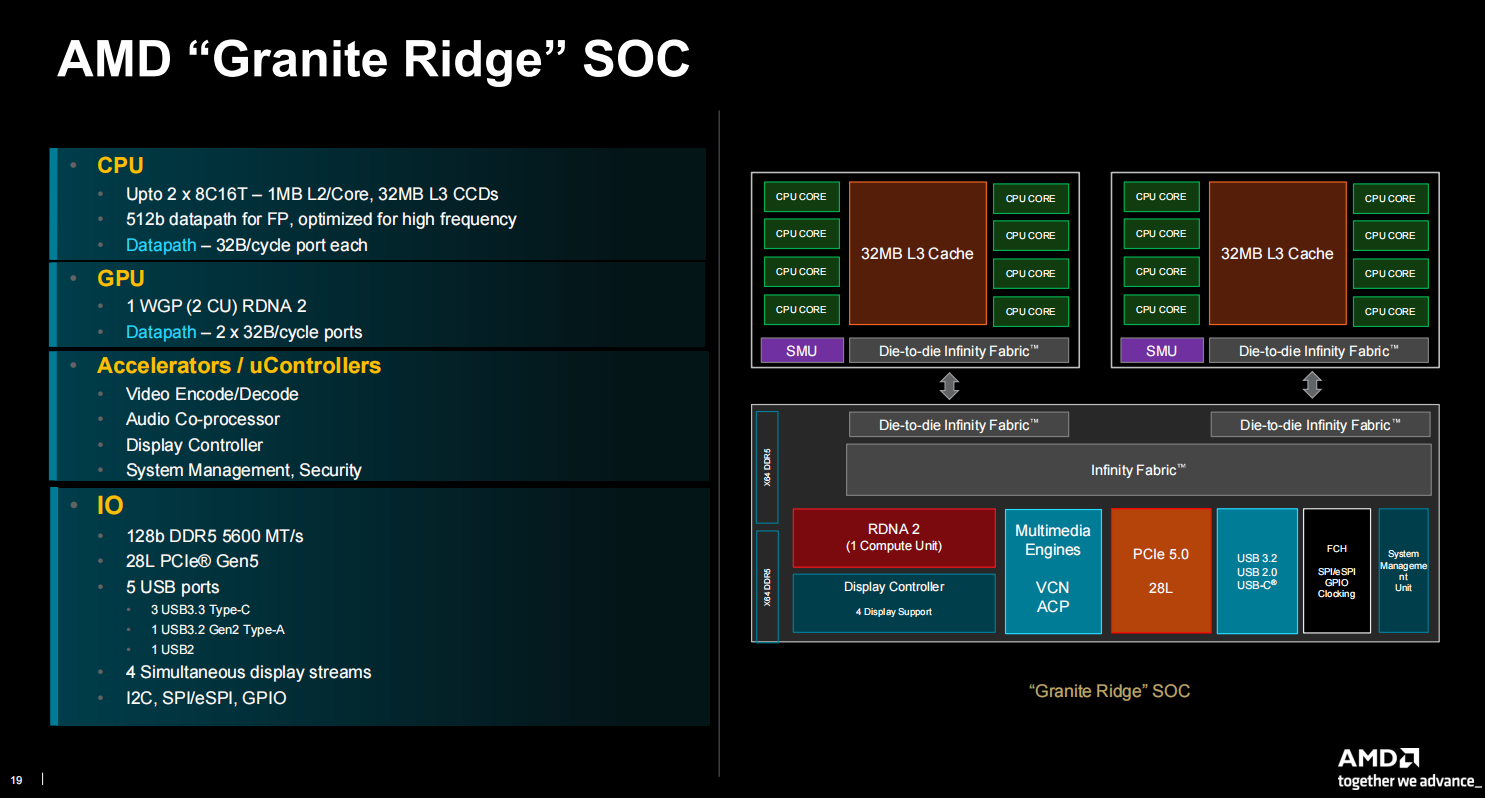This screenshot has width=1485, height=798.
Task: Select the Multimedia Engines VCN ACP block
Action: (x=1052, y=571)
